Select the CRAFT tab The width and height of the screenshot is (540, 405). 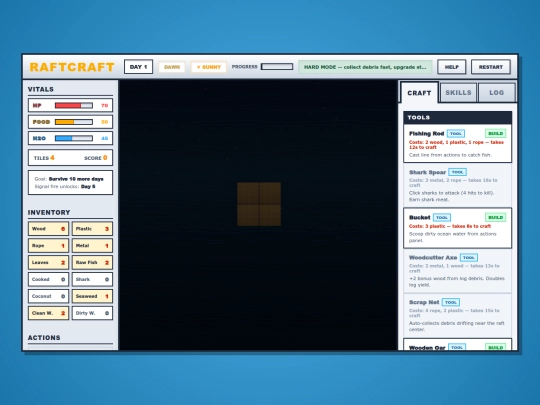(419, 93)
